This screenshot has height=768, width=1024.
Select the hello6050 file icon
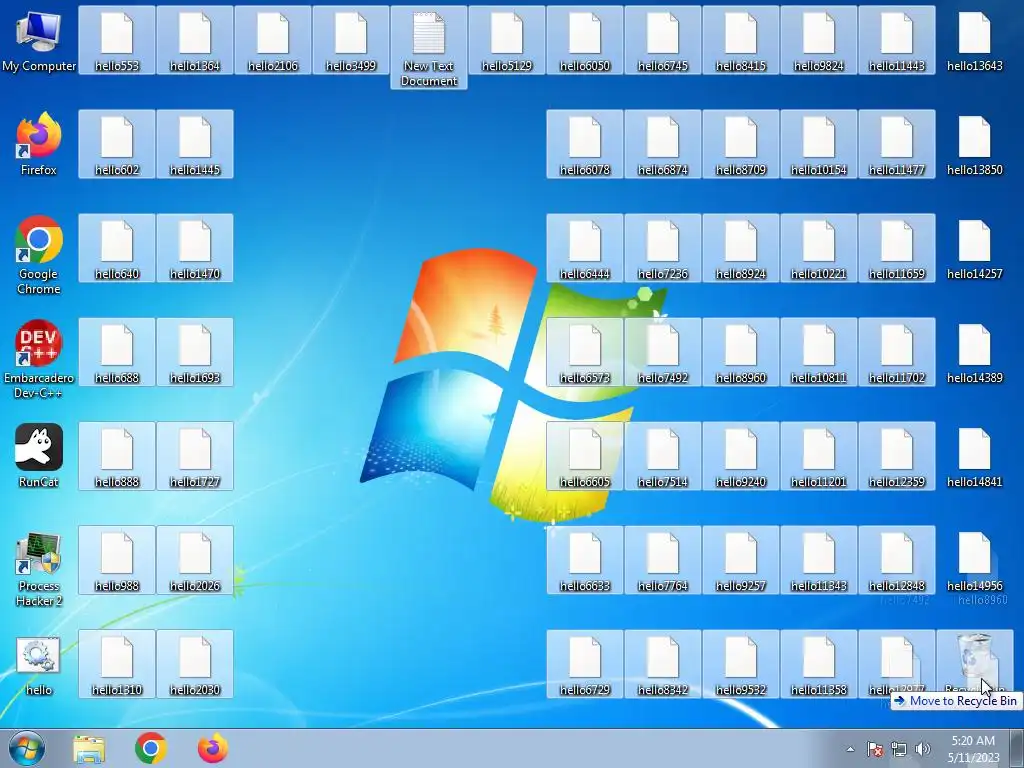pos(584,40)
